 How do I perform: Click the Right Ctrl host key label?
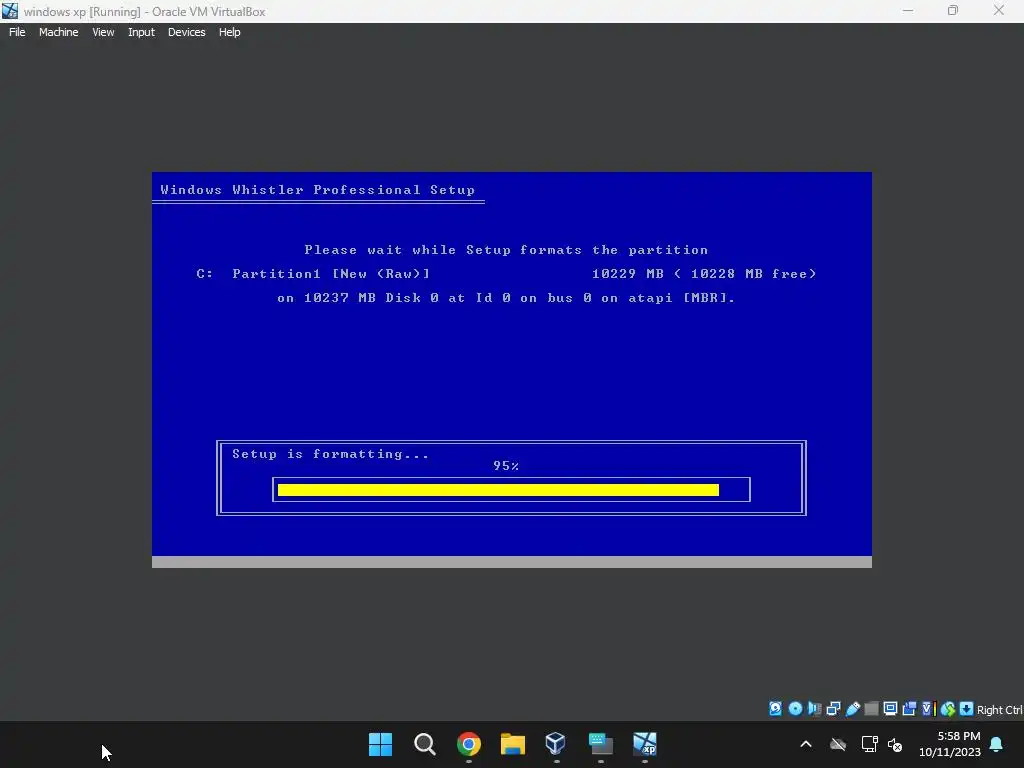click(x=999, y=710)
